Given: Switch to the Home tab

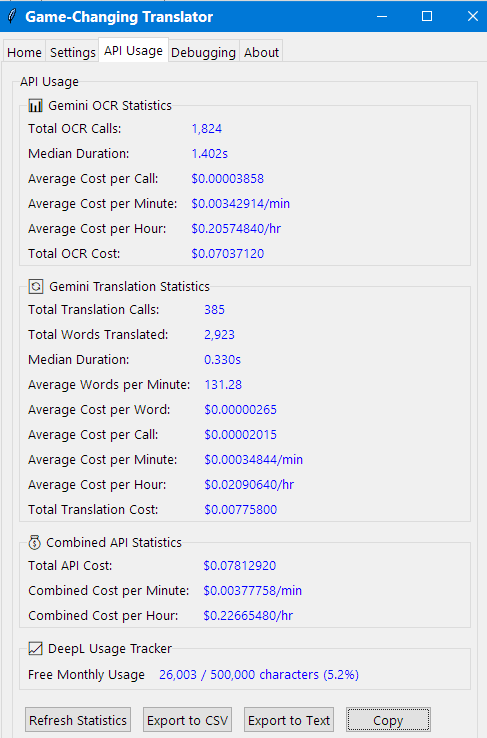Looking at the screenshot, I should (x=24, y=52).
